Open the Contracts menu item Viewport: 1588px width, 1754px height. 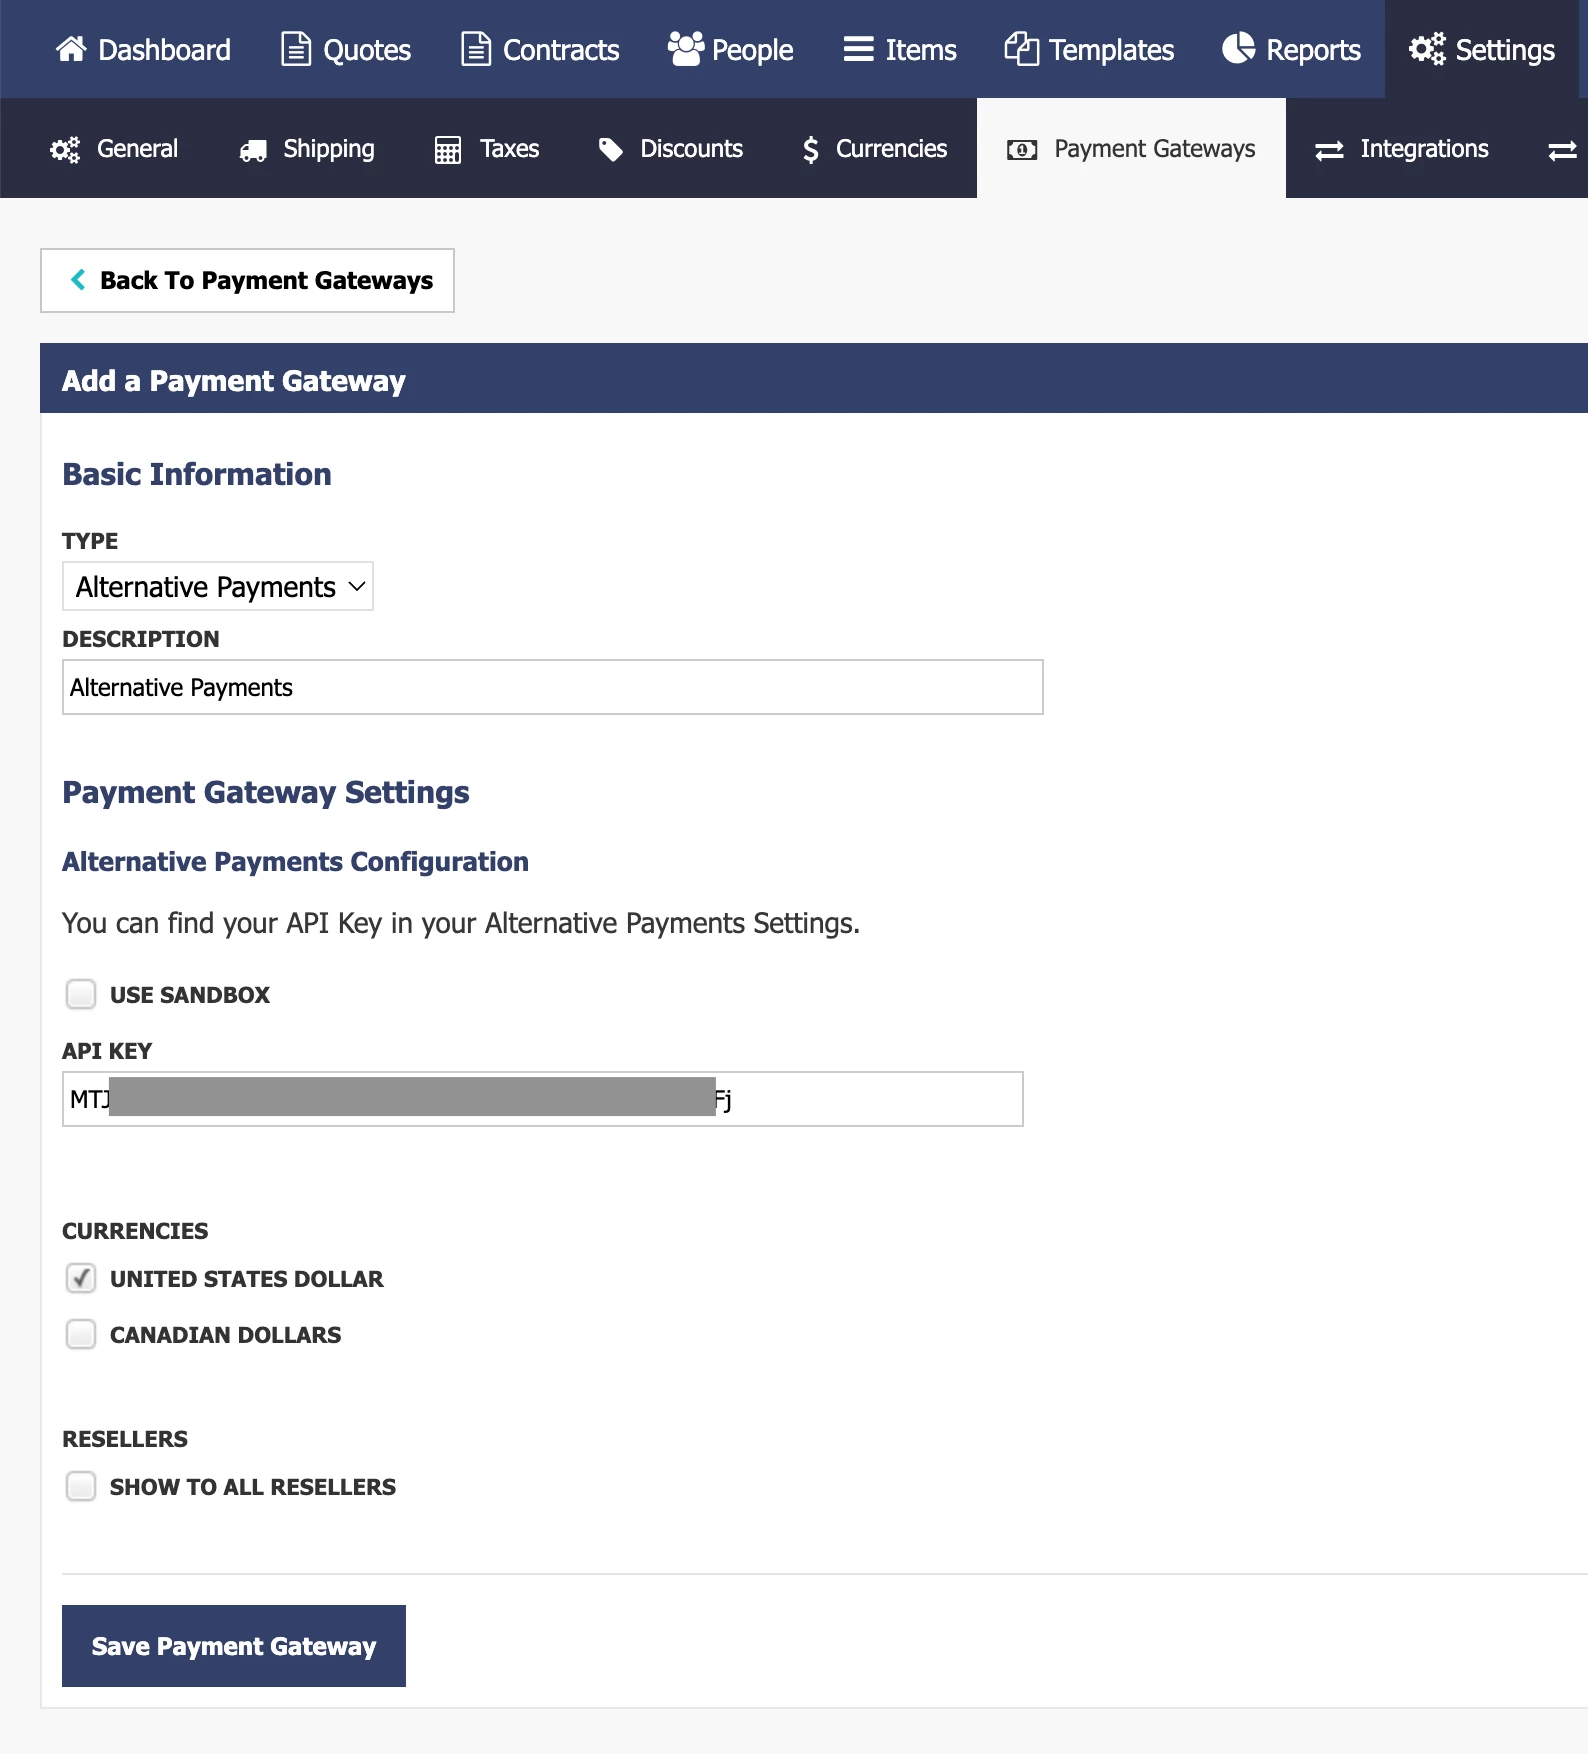click(x=540, y=49)
